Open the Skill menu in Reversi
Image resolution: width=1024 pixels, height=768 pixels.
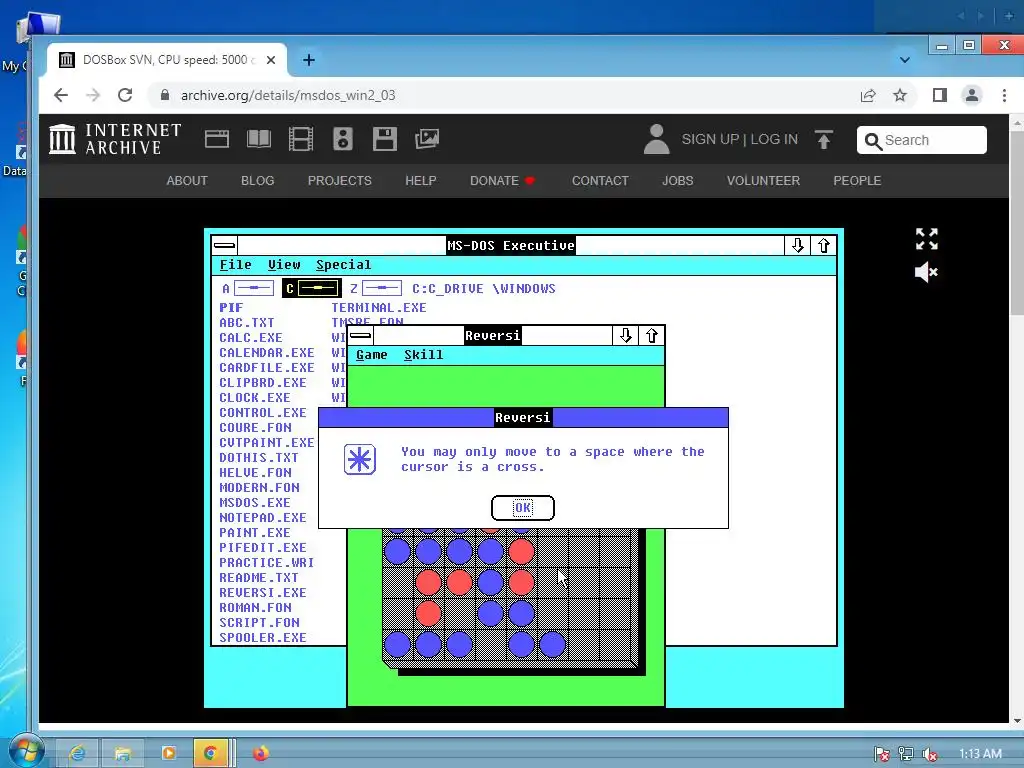coord(423,355)
